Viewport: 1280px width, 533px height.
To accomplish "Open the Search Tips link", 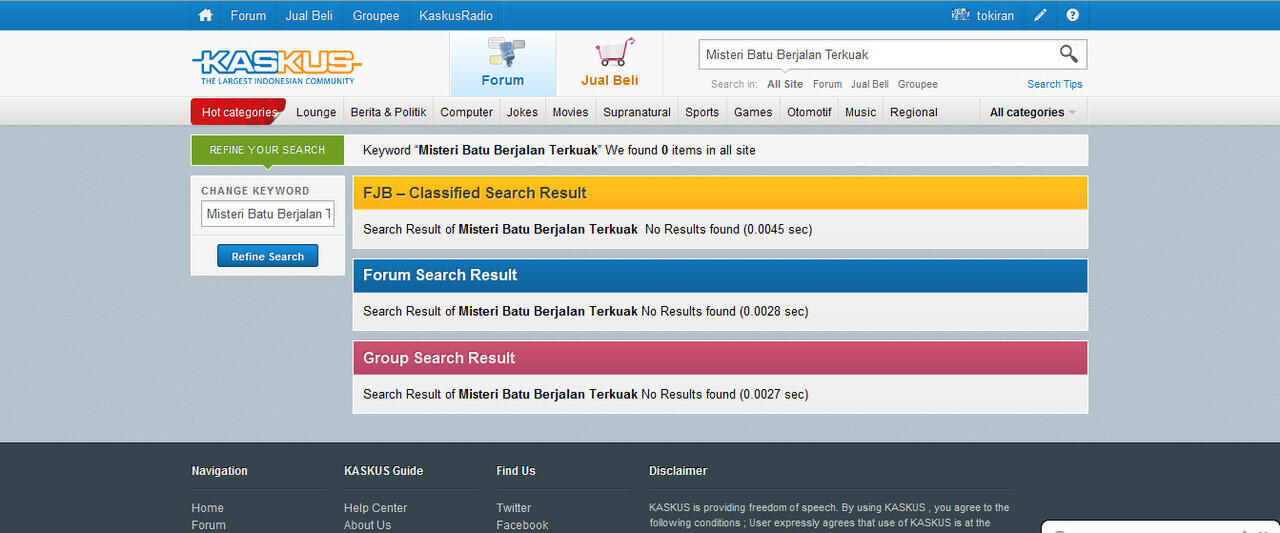I will [x=1055, y=84].
